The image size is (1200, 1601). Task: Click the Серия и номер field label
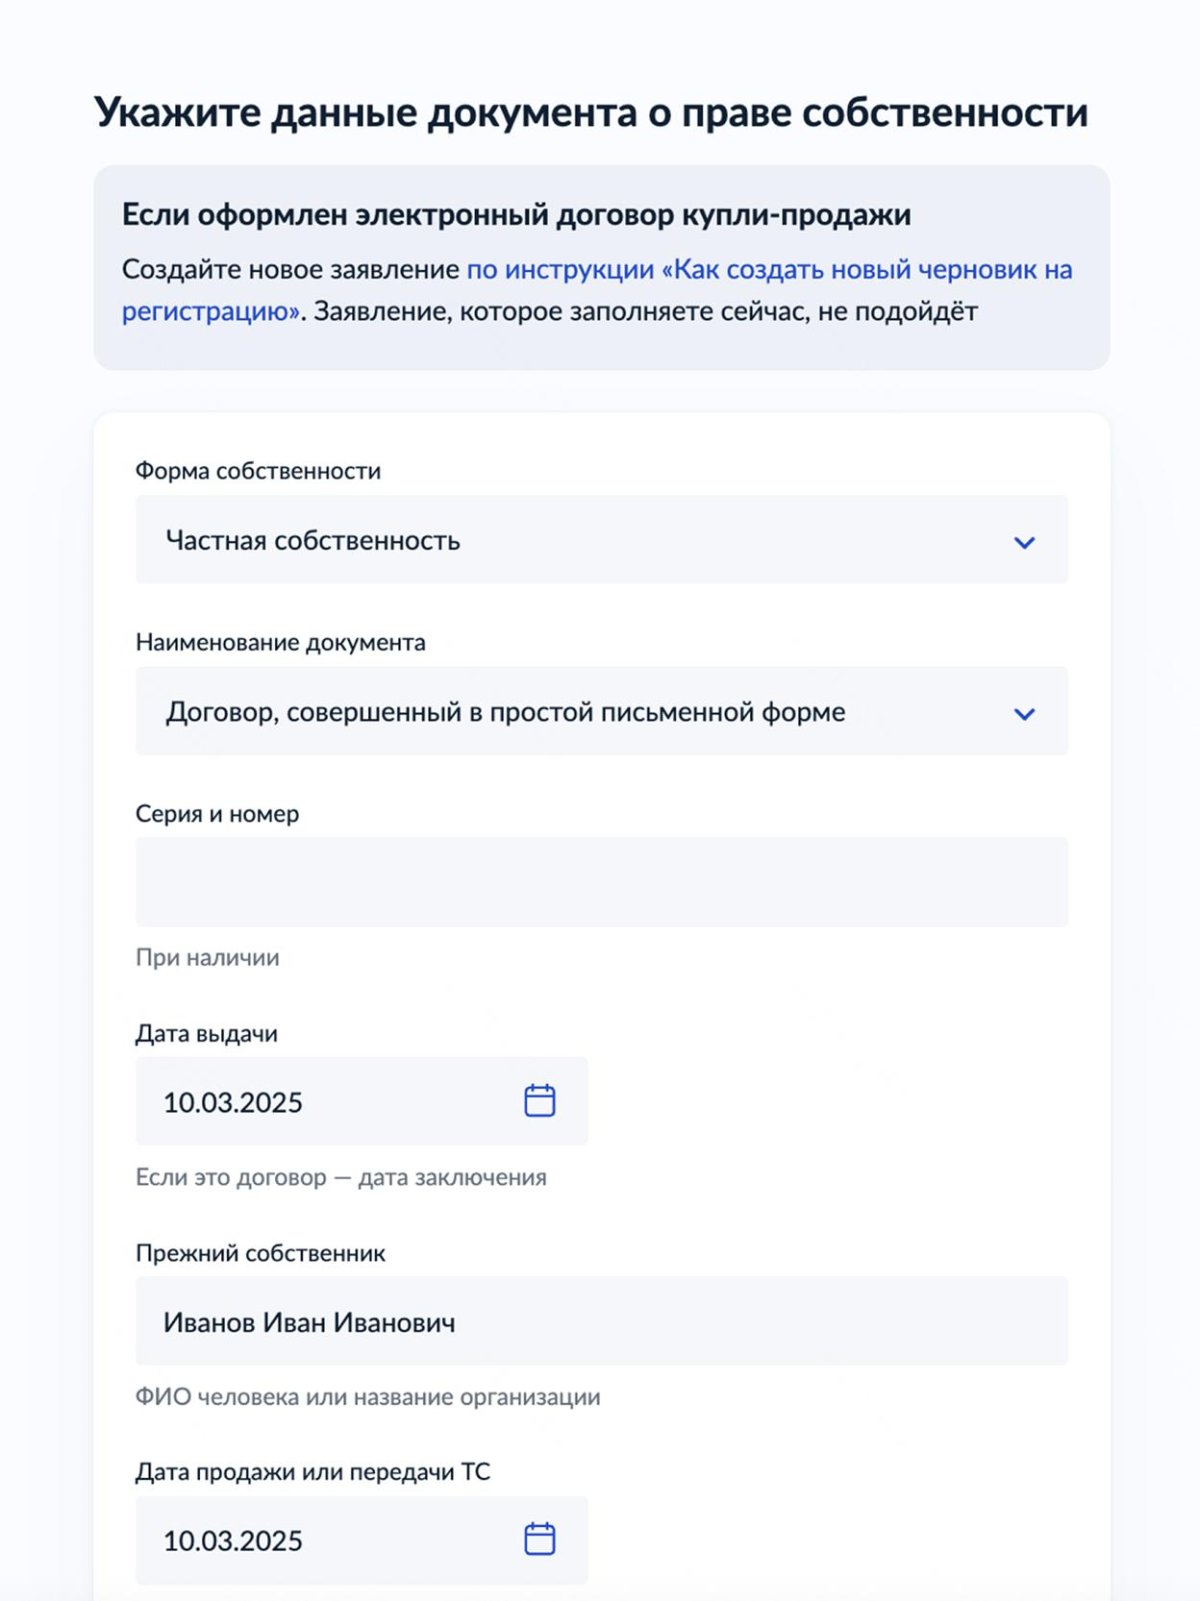click(x=217, y=814)
